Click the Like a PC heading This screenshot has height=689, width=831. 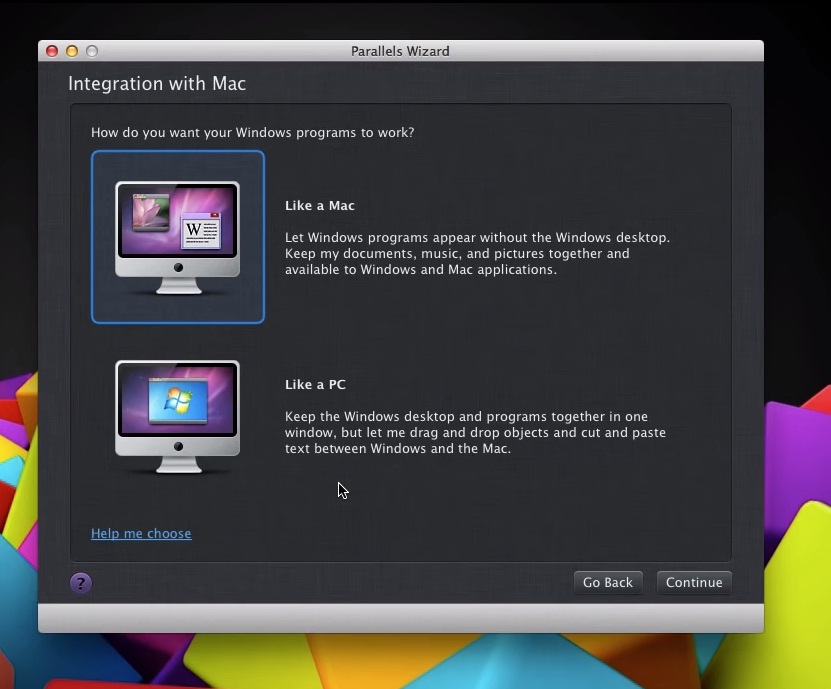pos(315,385)
